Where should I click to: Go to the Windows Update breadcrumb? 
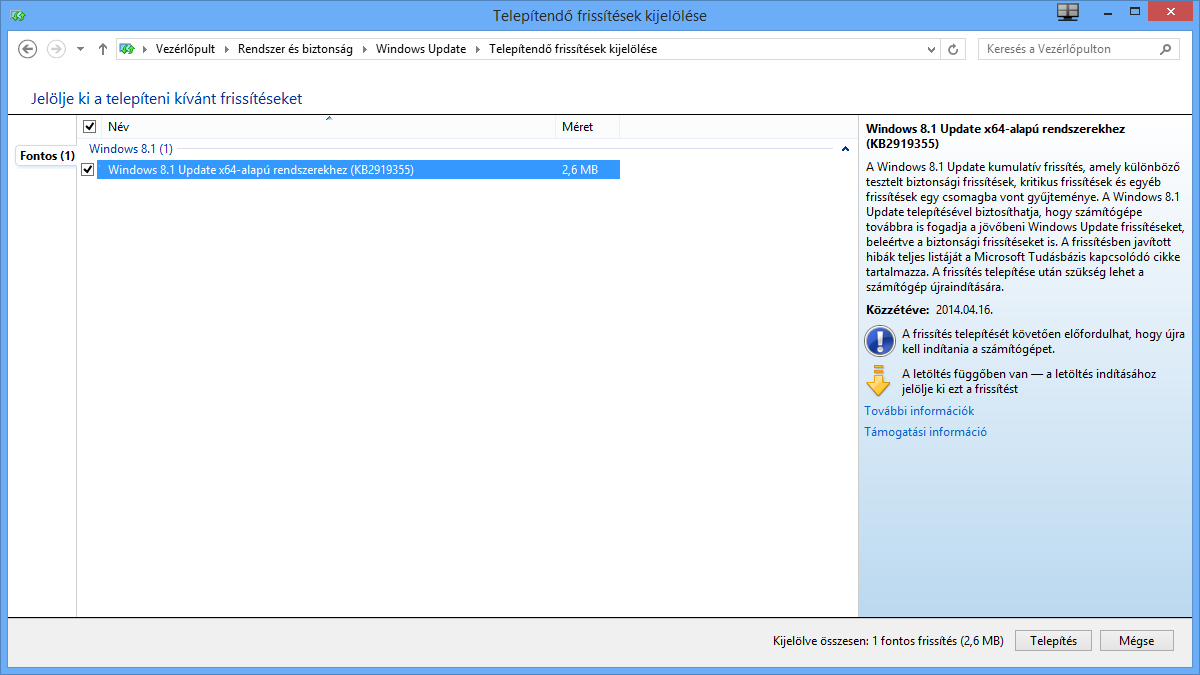(x=421, y=49)
